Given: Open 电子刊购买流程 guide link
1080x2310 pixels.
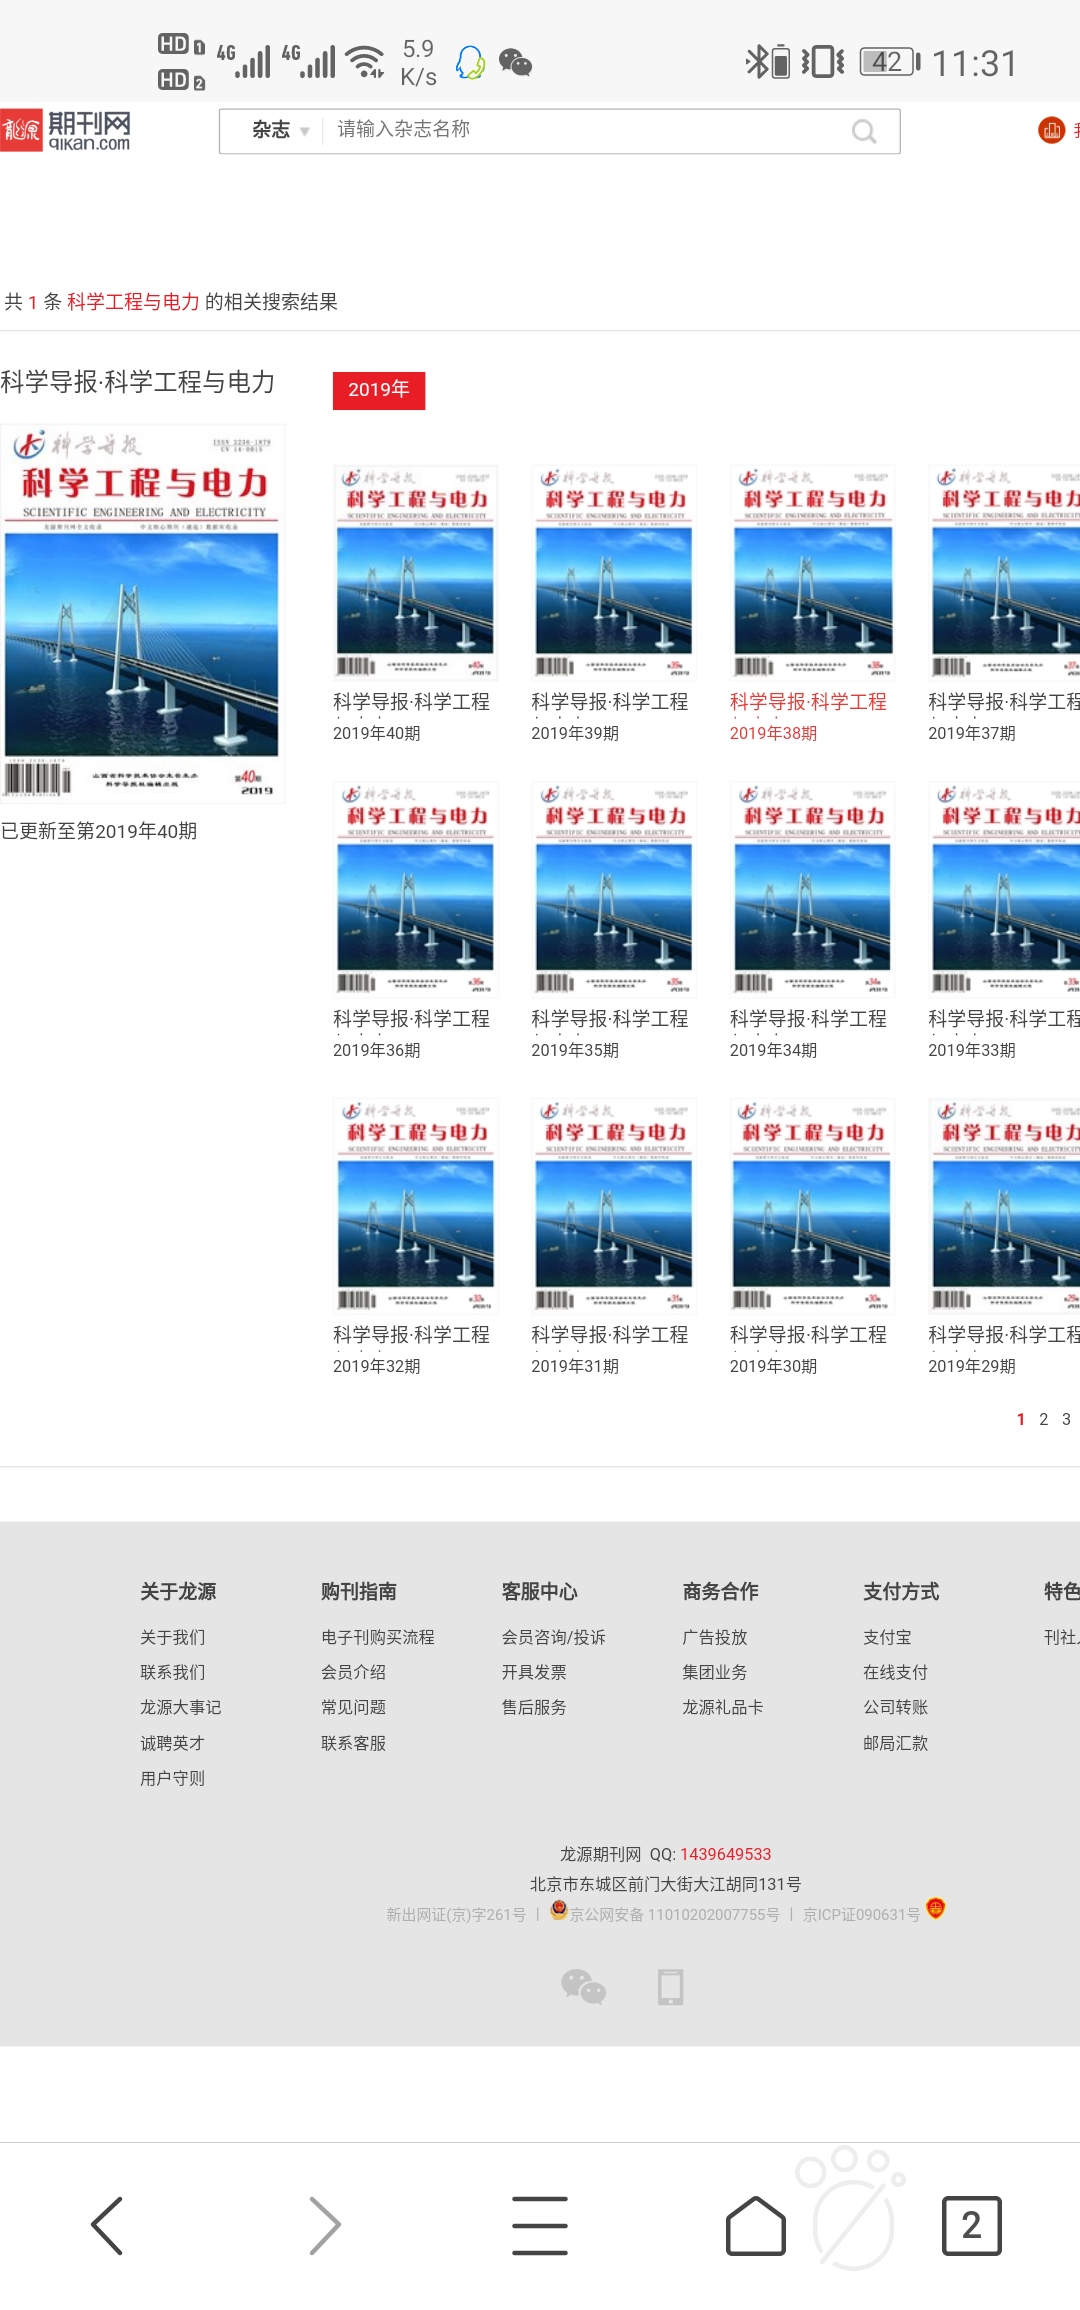Looking at the screenshot, I should (x=377, y=1637).
